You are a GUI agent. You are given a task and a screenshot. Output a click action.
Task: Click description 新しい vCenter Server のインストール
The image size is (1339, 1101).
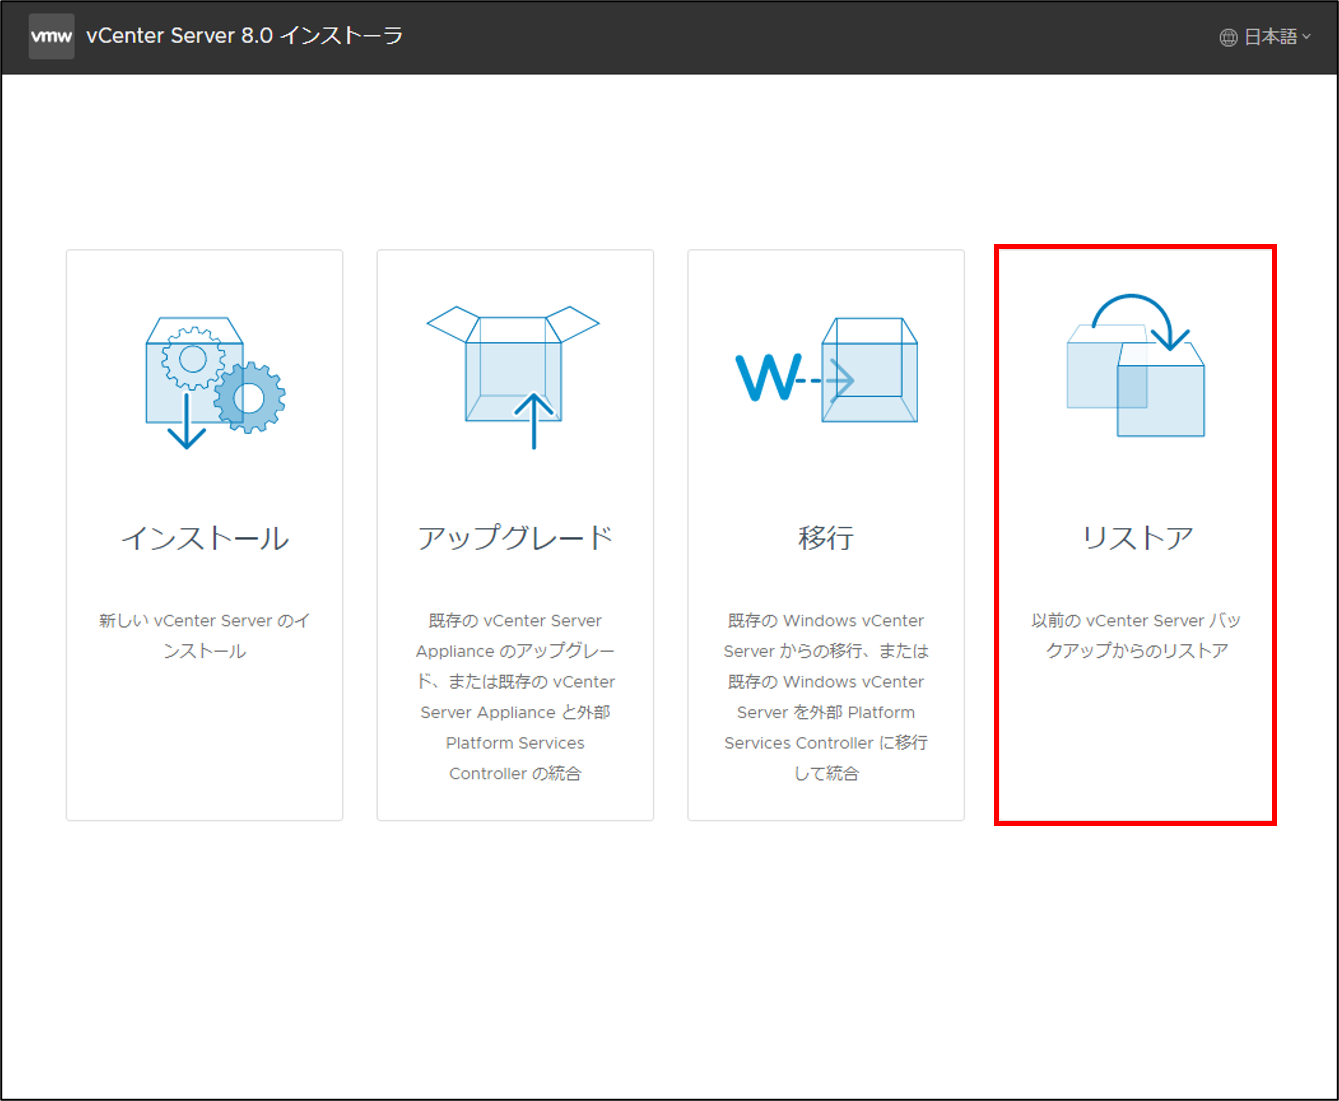tap(205, 636)
